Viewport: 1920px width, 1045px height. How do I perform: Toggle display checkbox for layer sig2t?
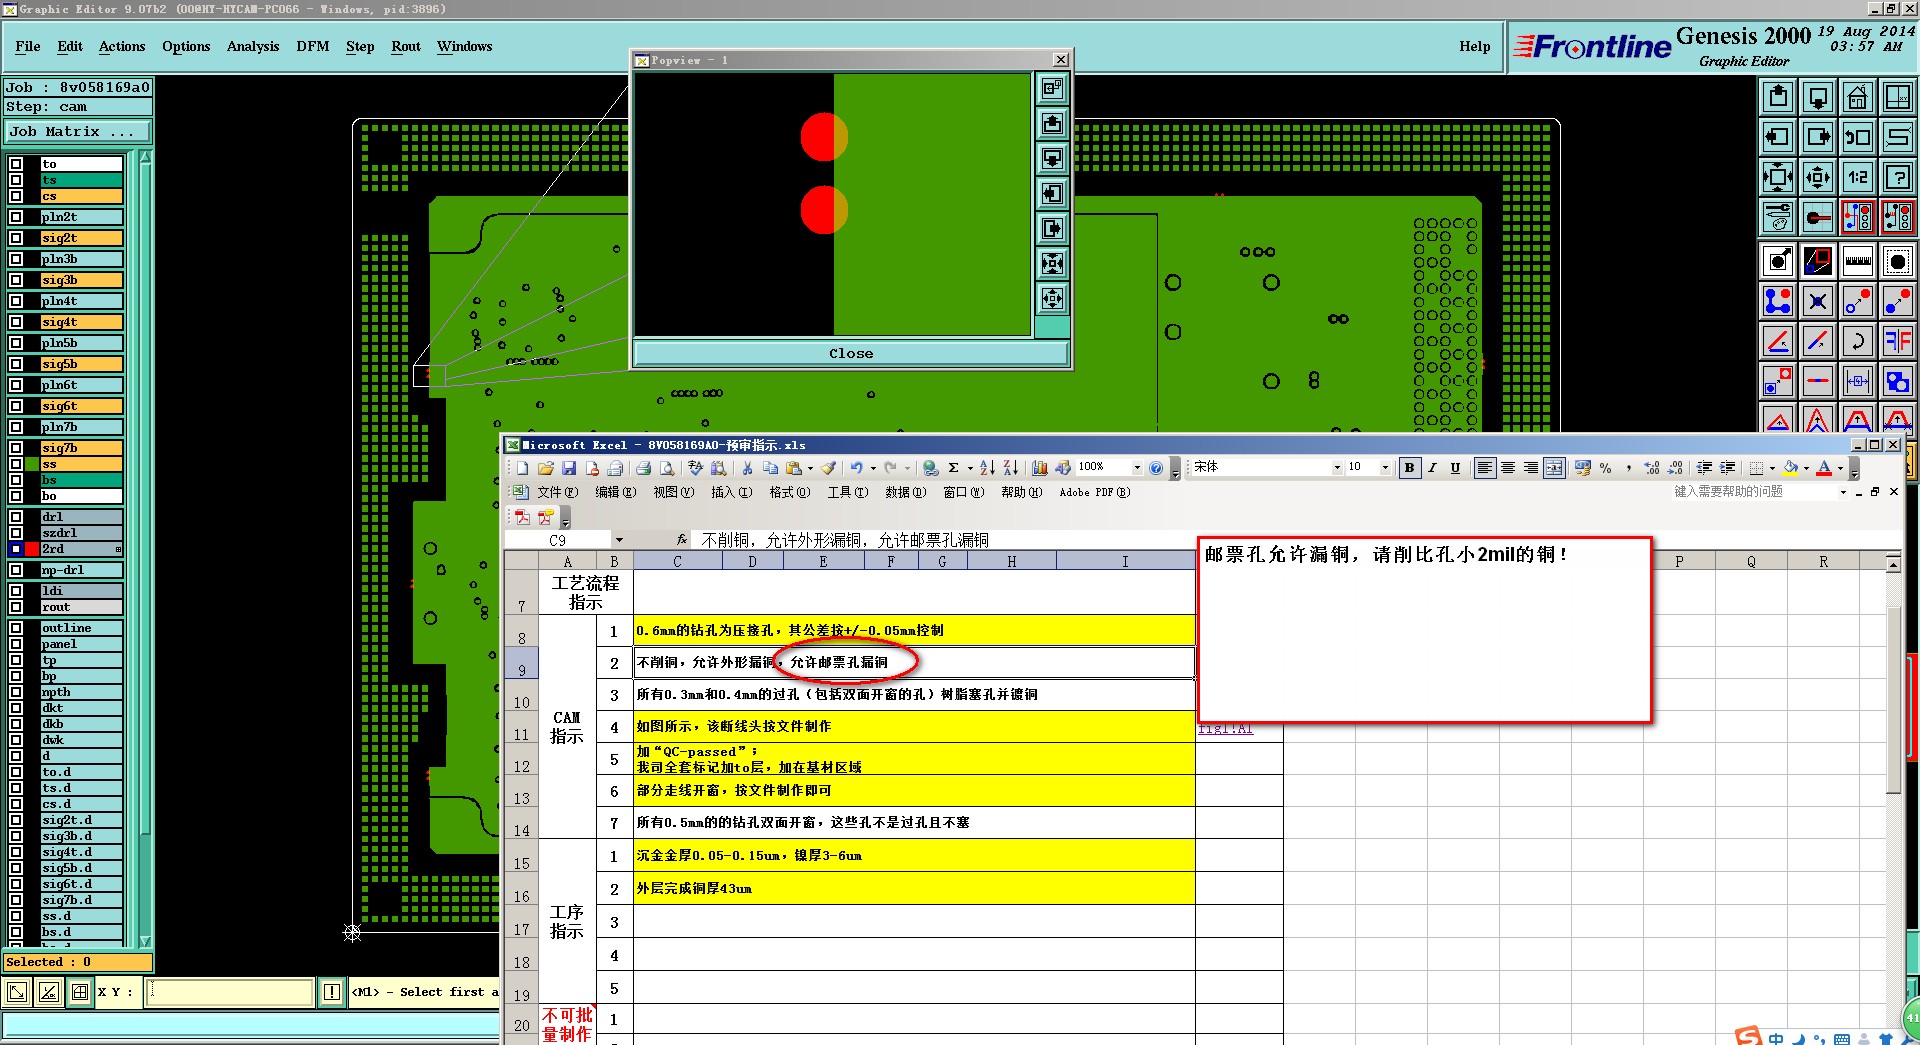[x=16, y=238]
